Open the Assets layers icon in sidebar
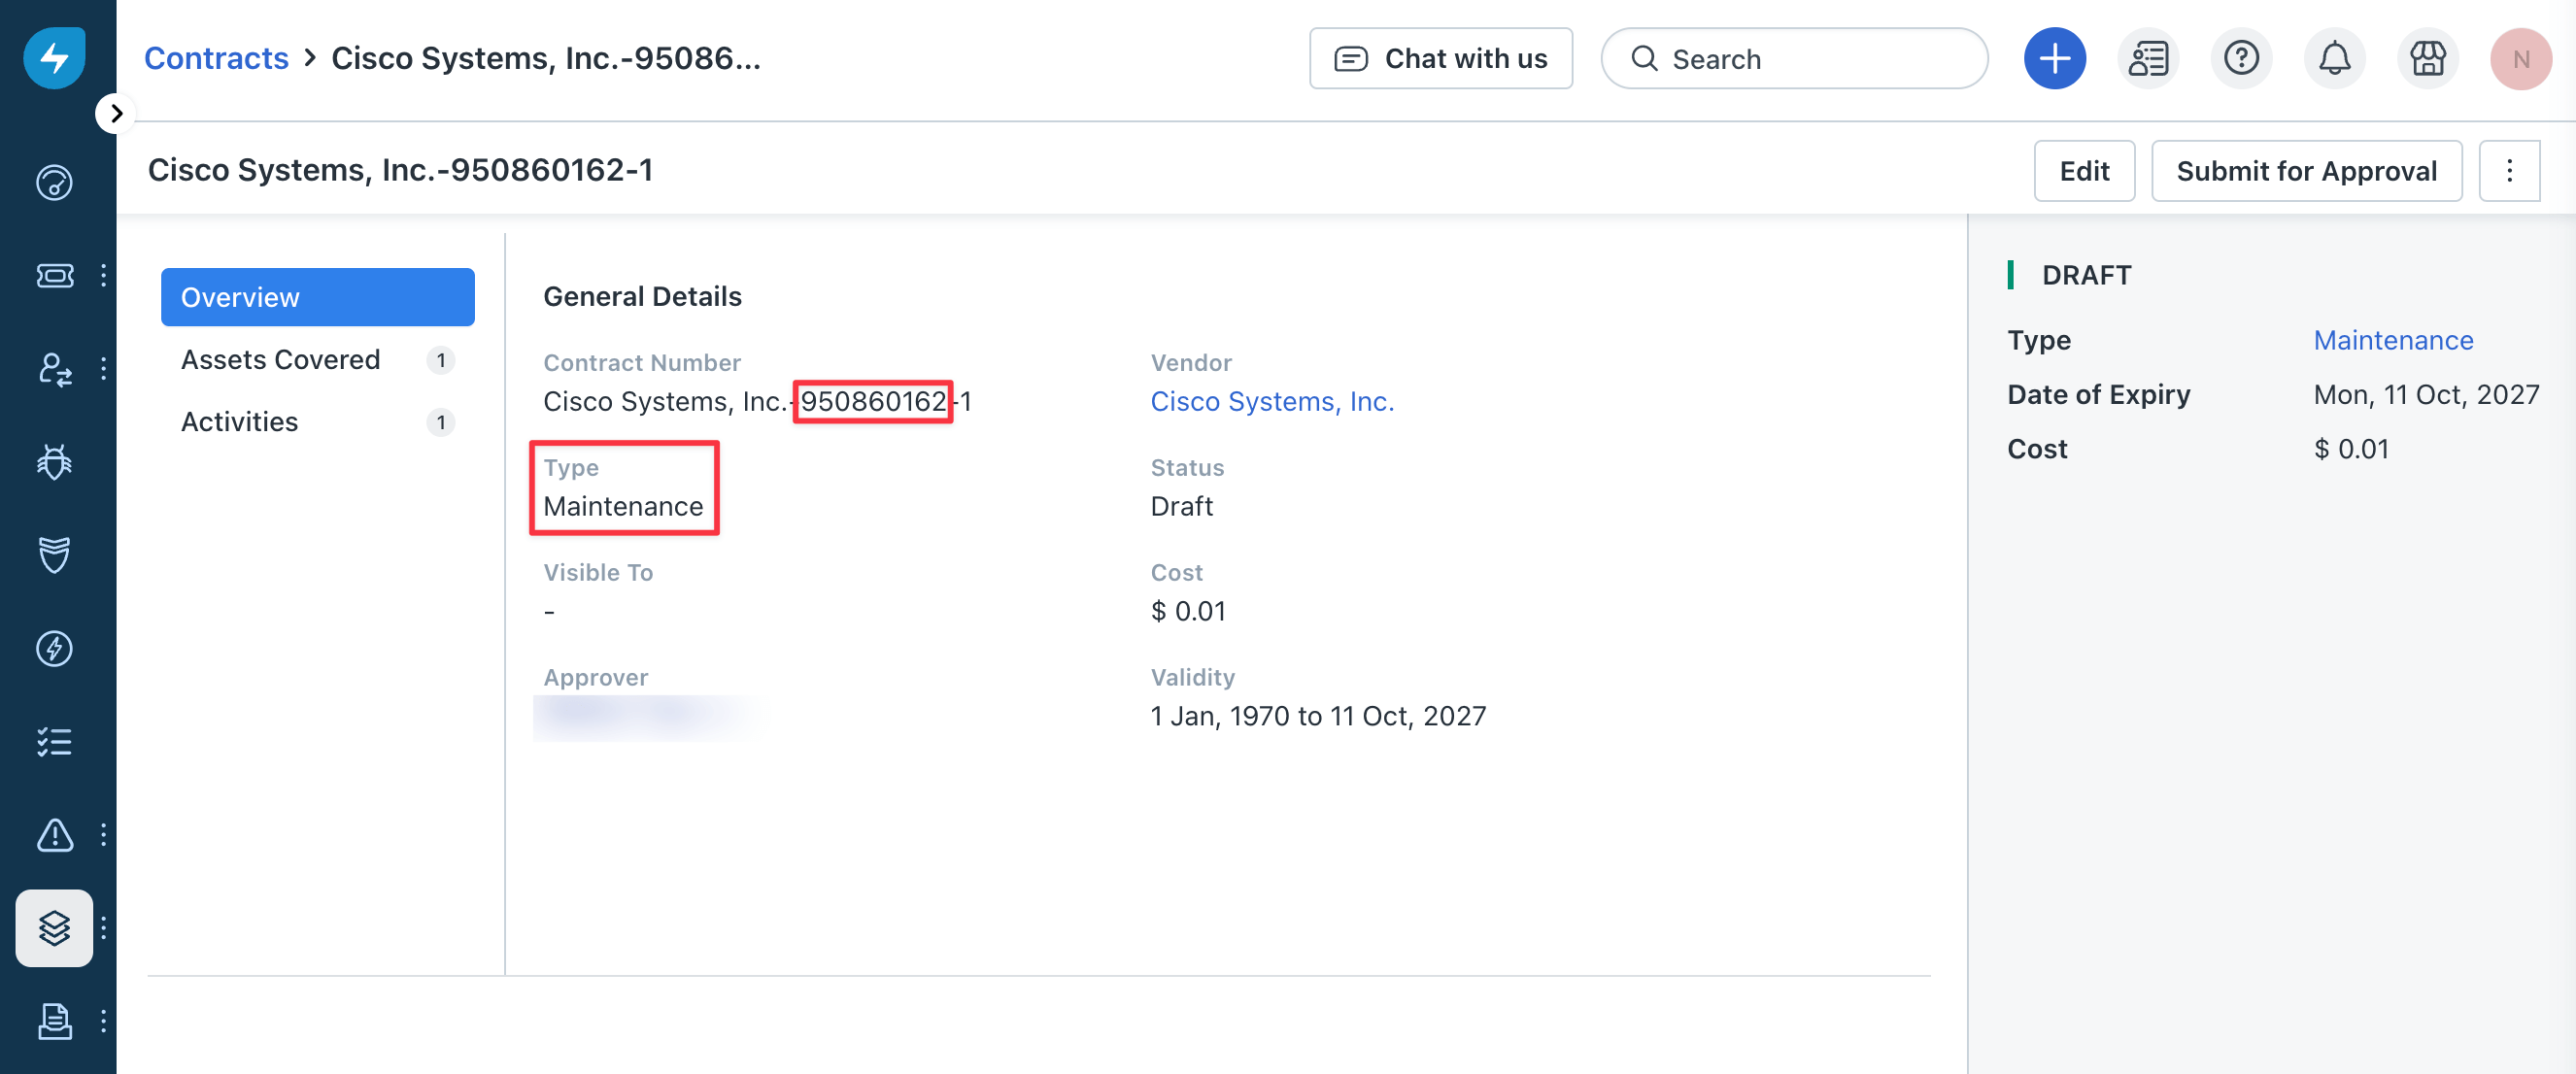Viewport: 2576px width, 1074px height. pos(54,928)
